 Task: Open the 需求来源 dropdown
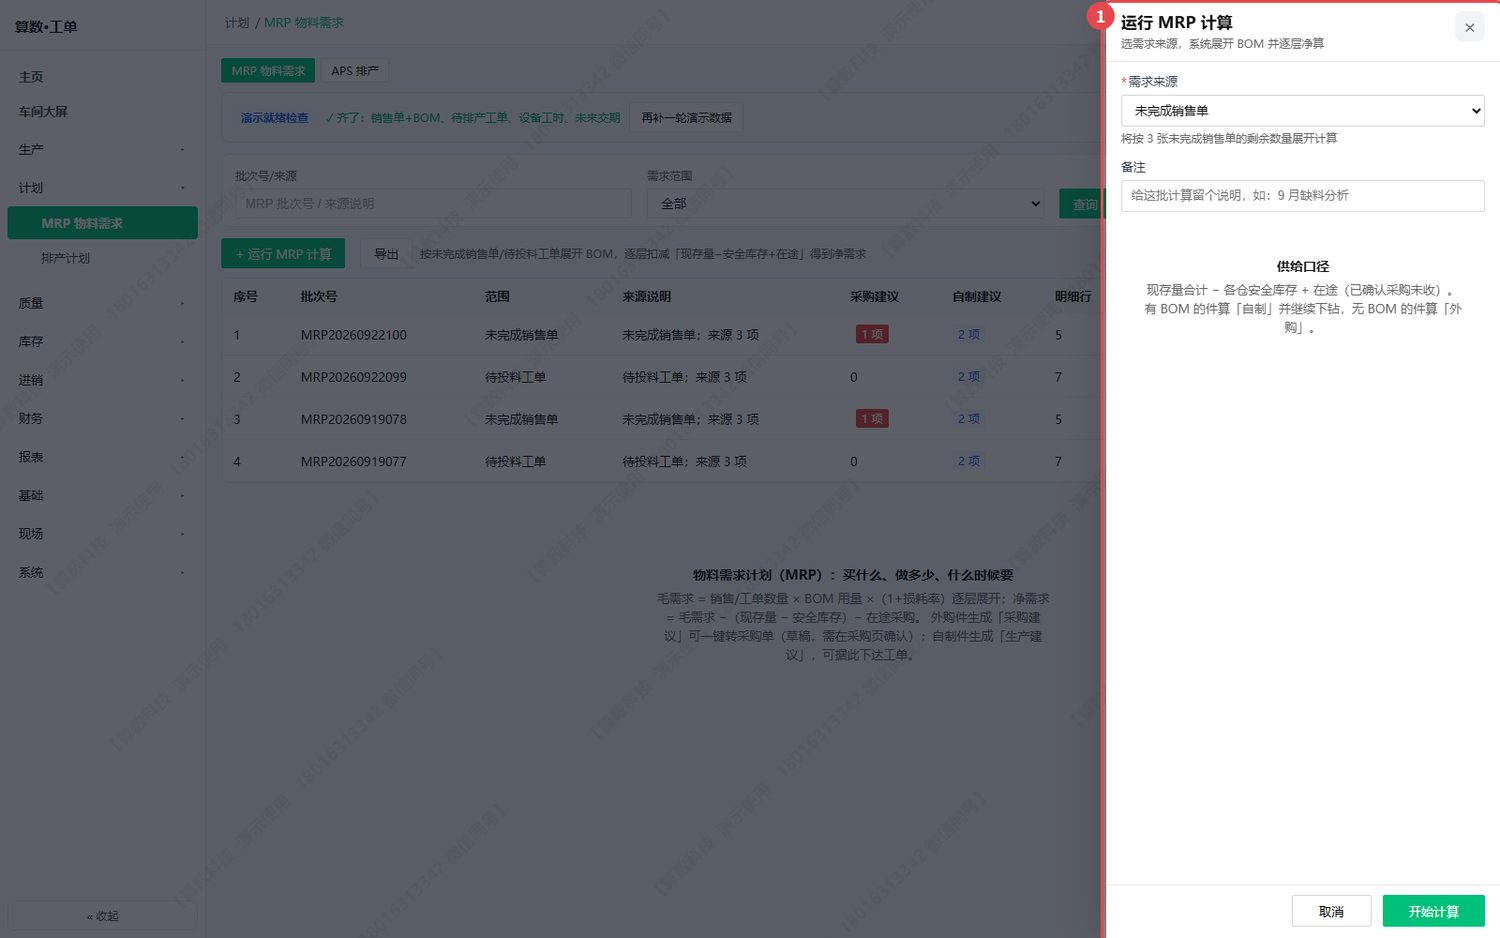click(1302, 111)
